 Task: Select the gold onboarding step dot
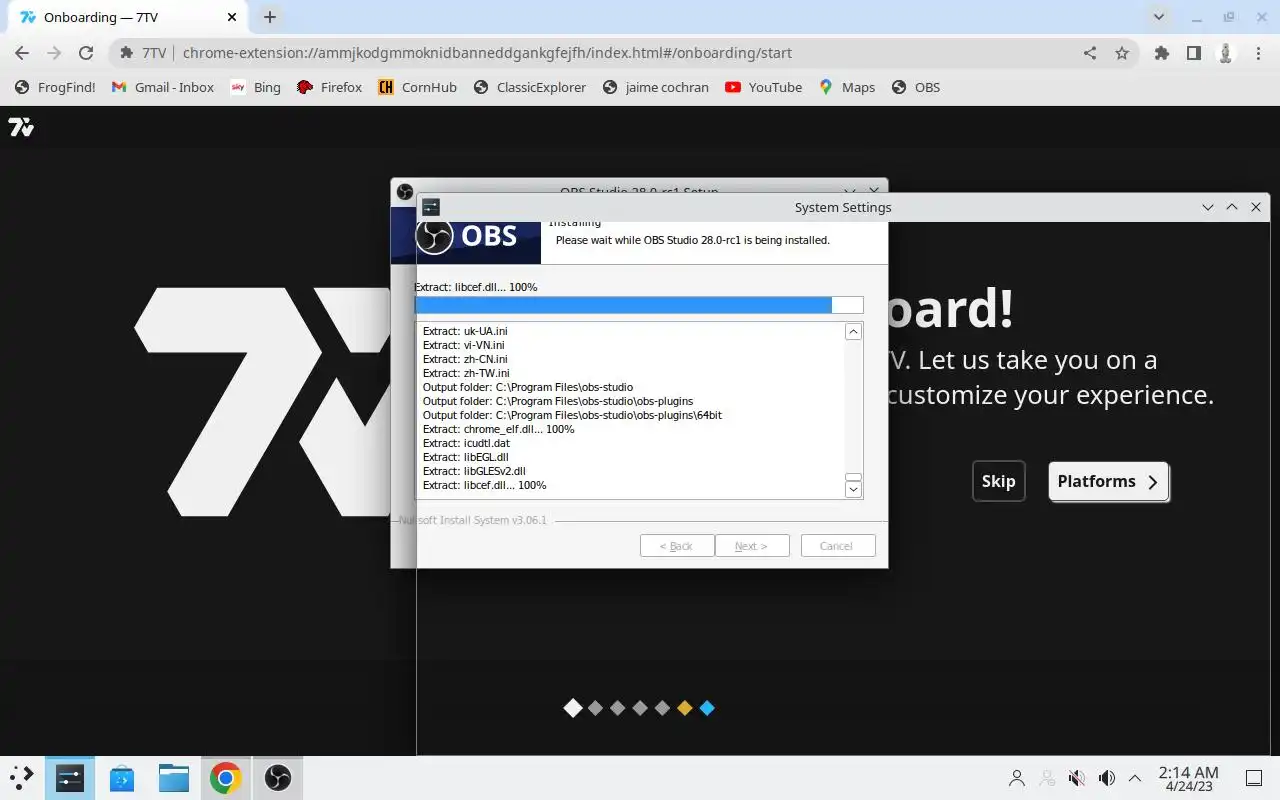684,708
